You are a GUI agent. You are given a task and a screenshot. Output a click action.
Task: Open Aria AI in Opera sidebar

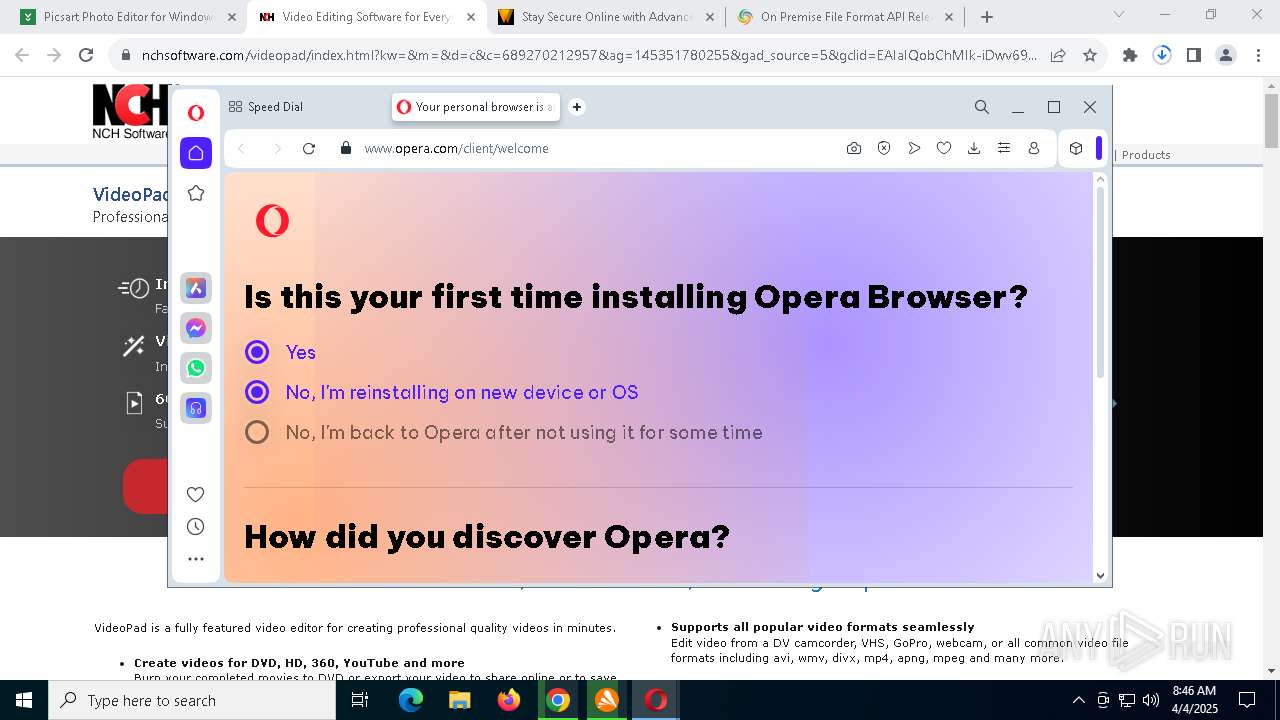tap(196, 288)
